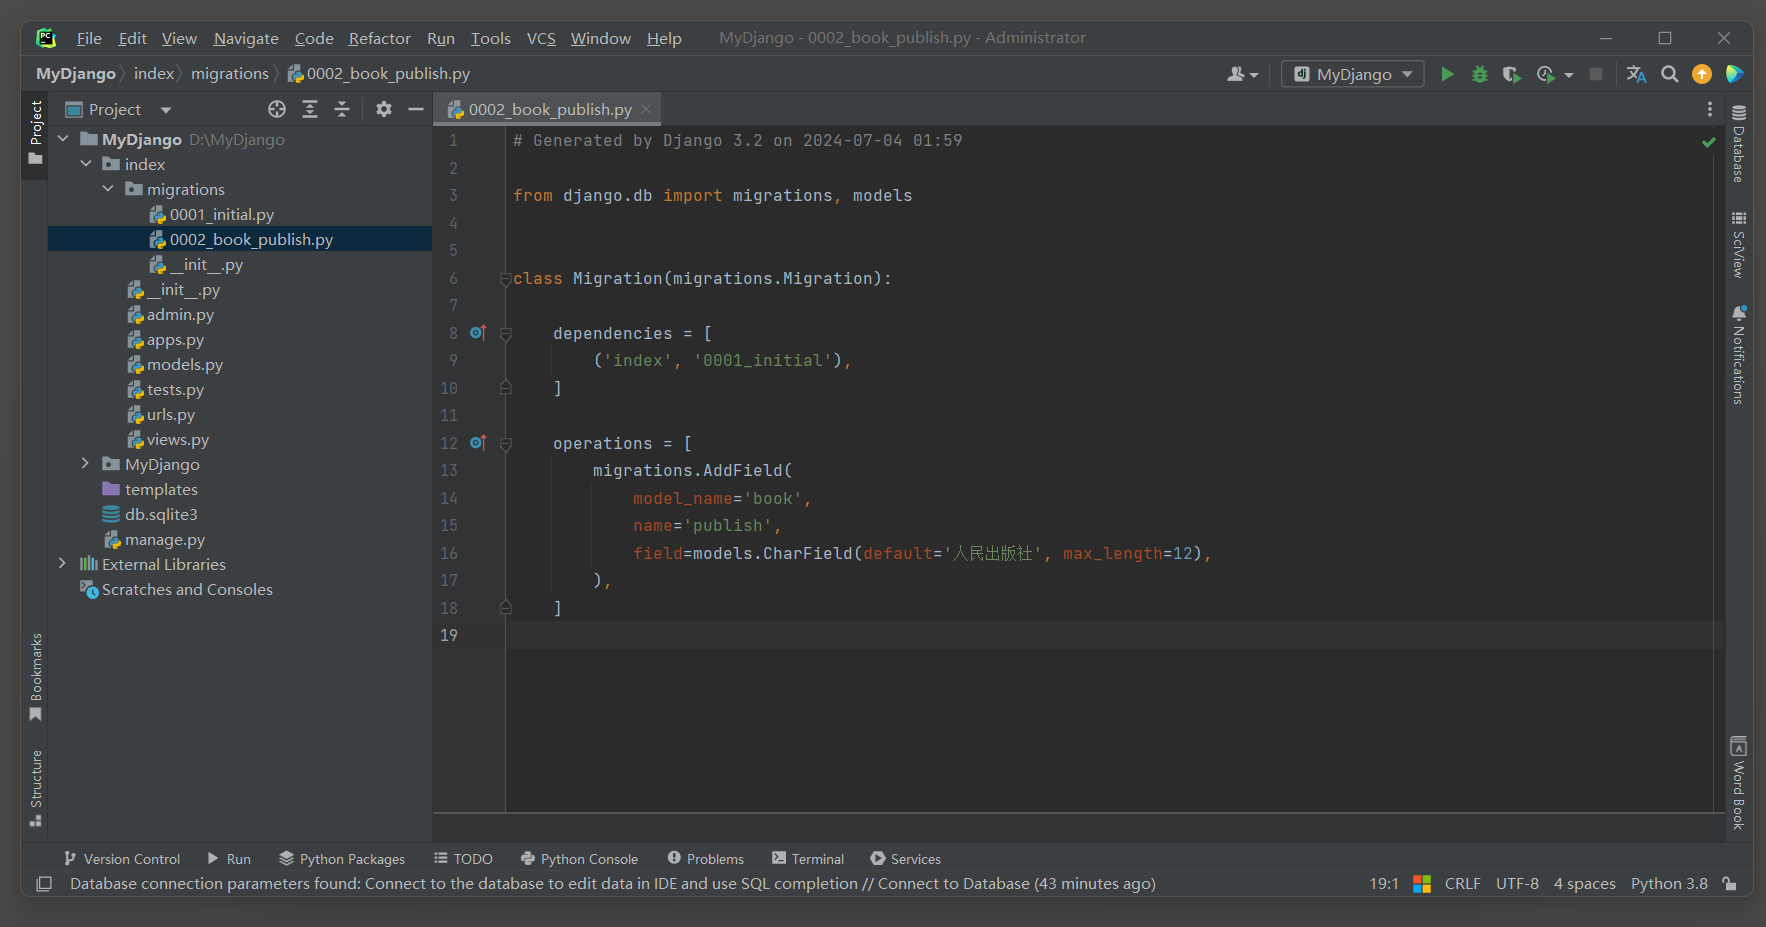Select opened file with crosshair icon
This screenshot has height=927, width=1766.
click(277, 109)
